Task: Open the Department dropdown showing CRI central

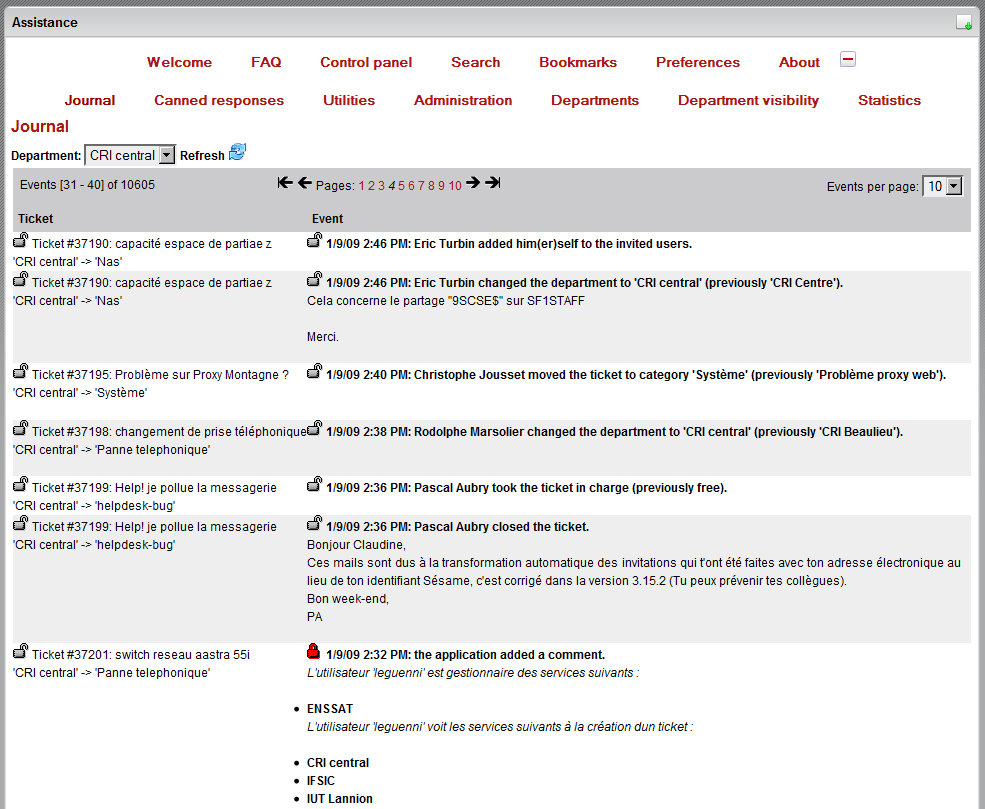Action: click(129, 156)
